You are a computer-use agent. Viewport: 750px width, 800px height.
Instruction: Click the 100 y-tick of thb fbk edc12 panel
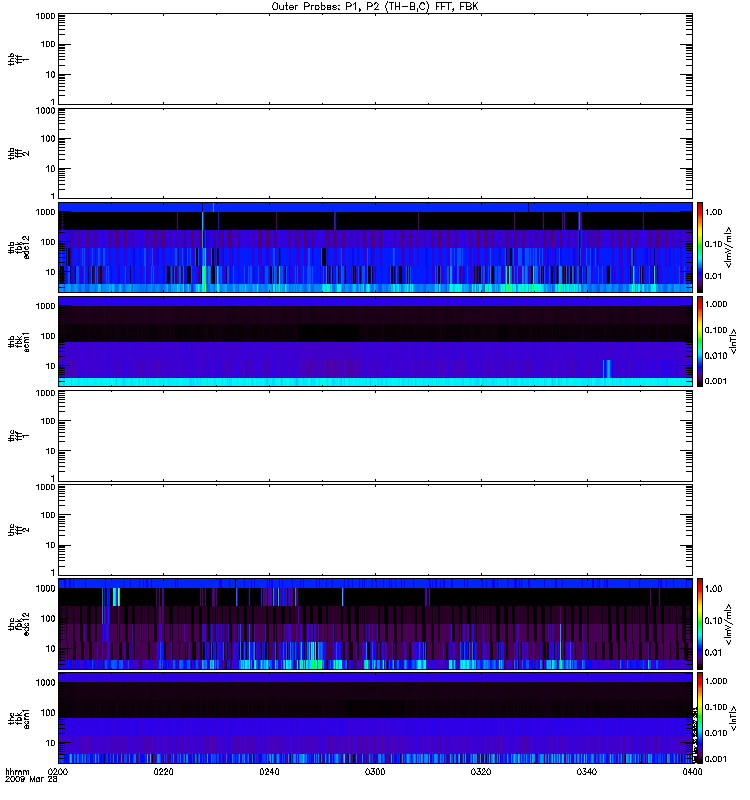coord(48,242)
